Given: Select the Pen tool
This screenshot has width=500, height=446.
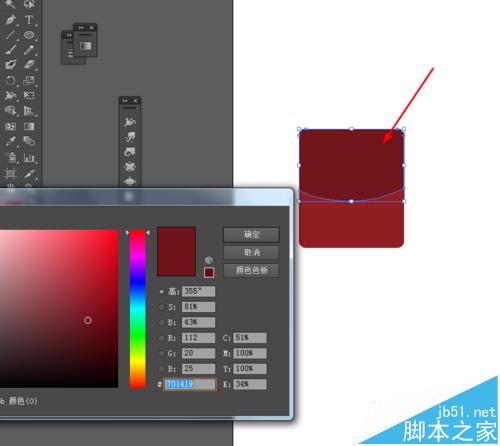Looking at the screenshot, I should click(10, 20).
